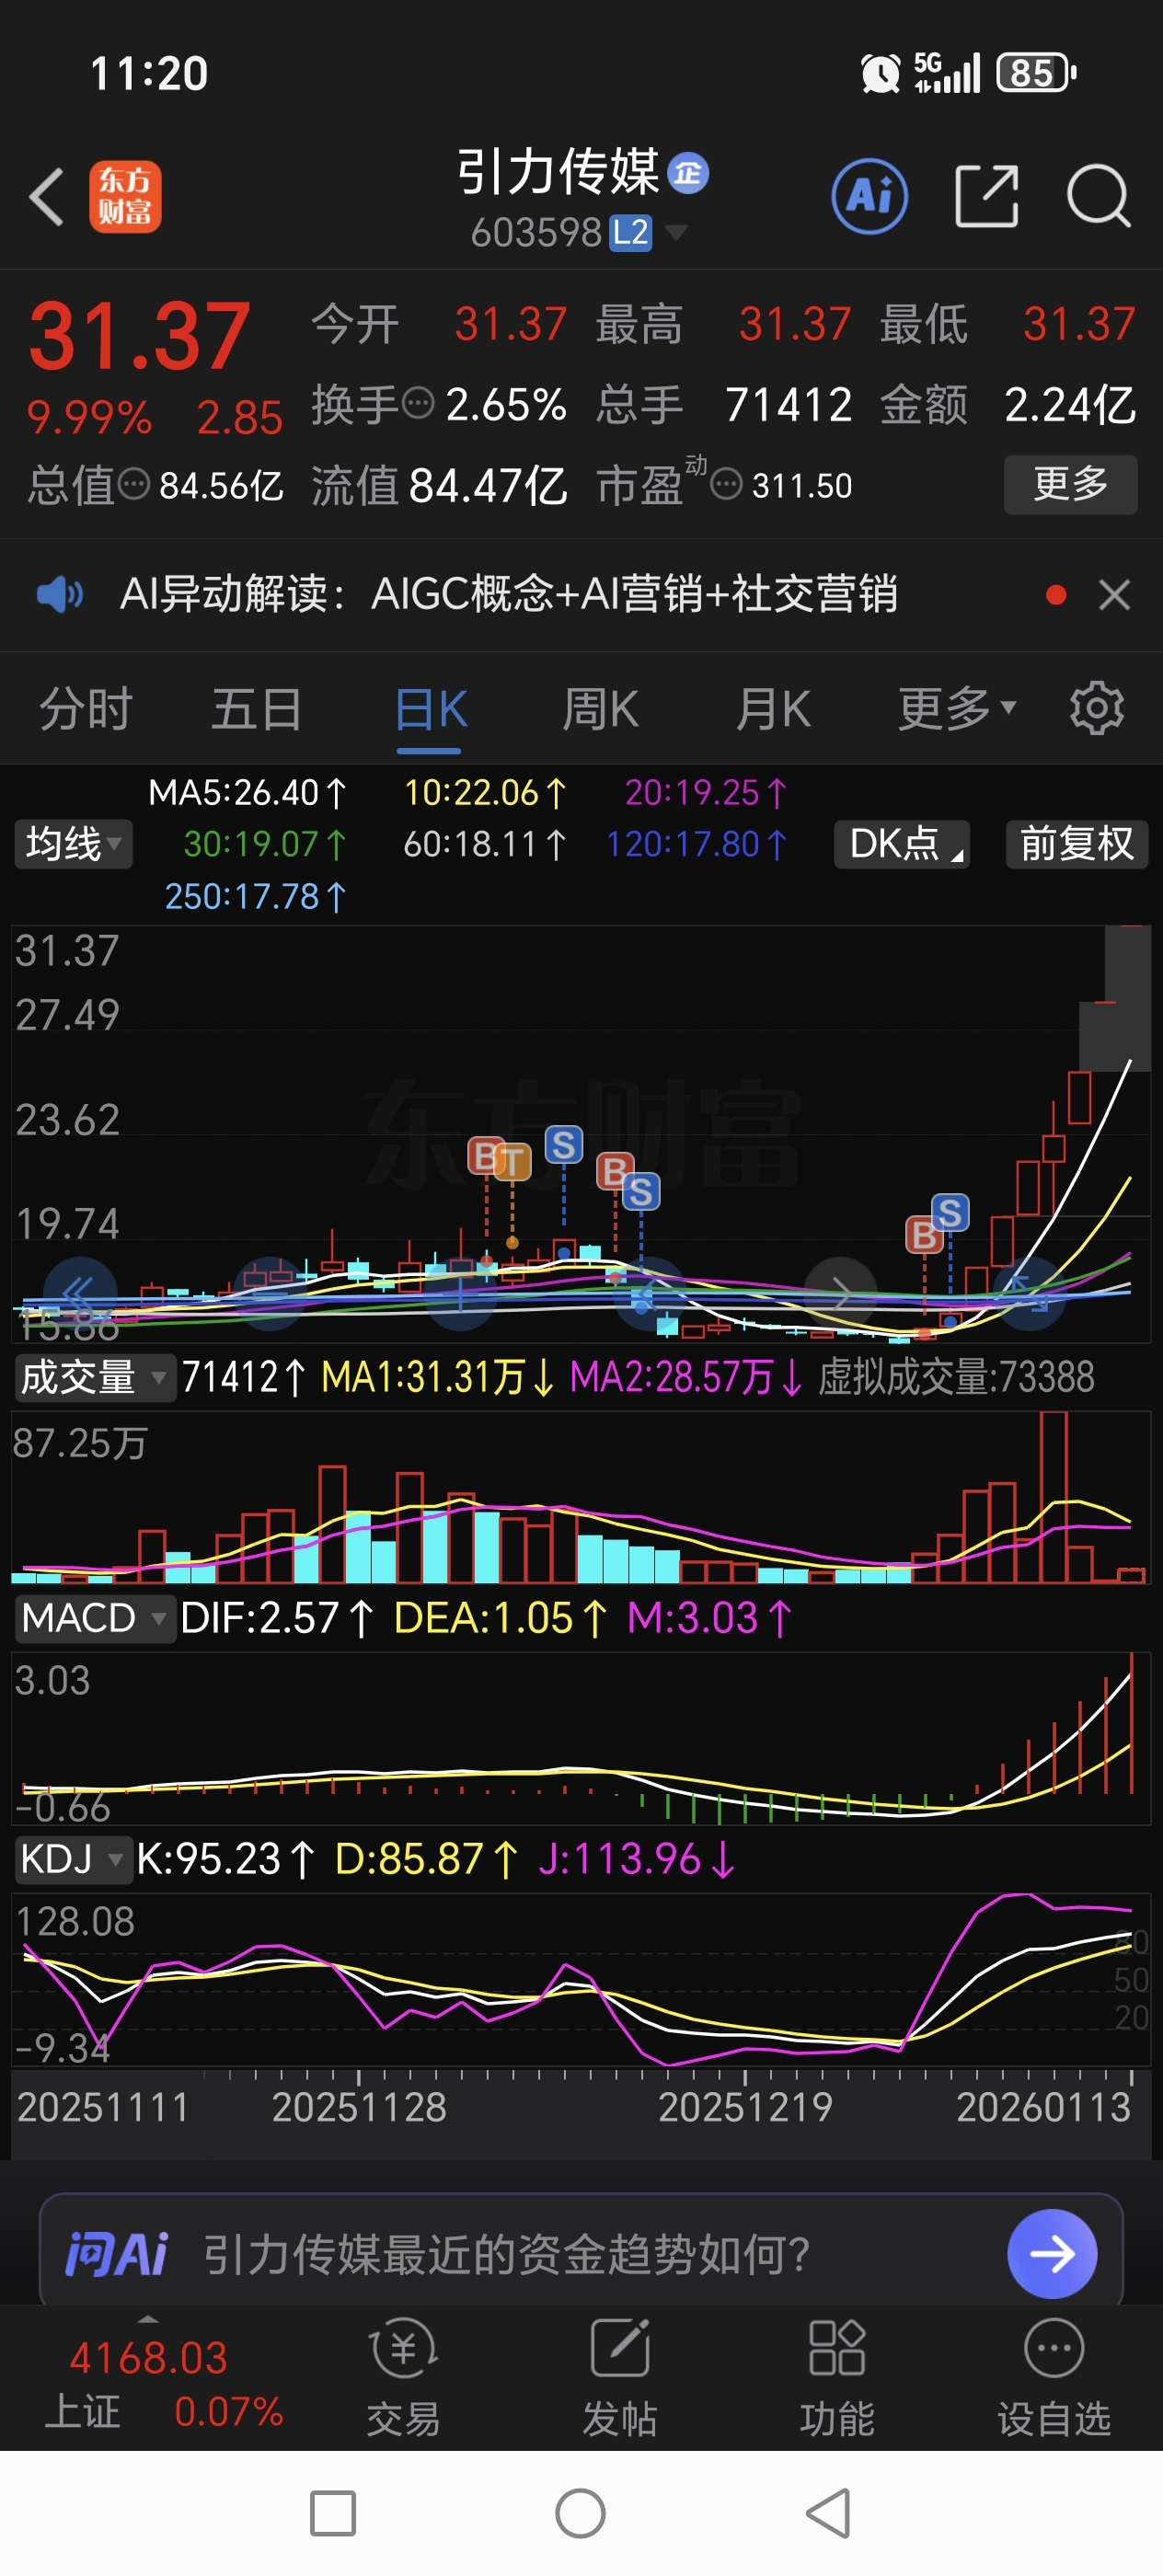Open the DK点 dropdown
The height and width of the screenshot is (2576, 1163).
tap(902, 844)
